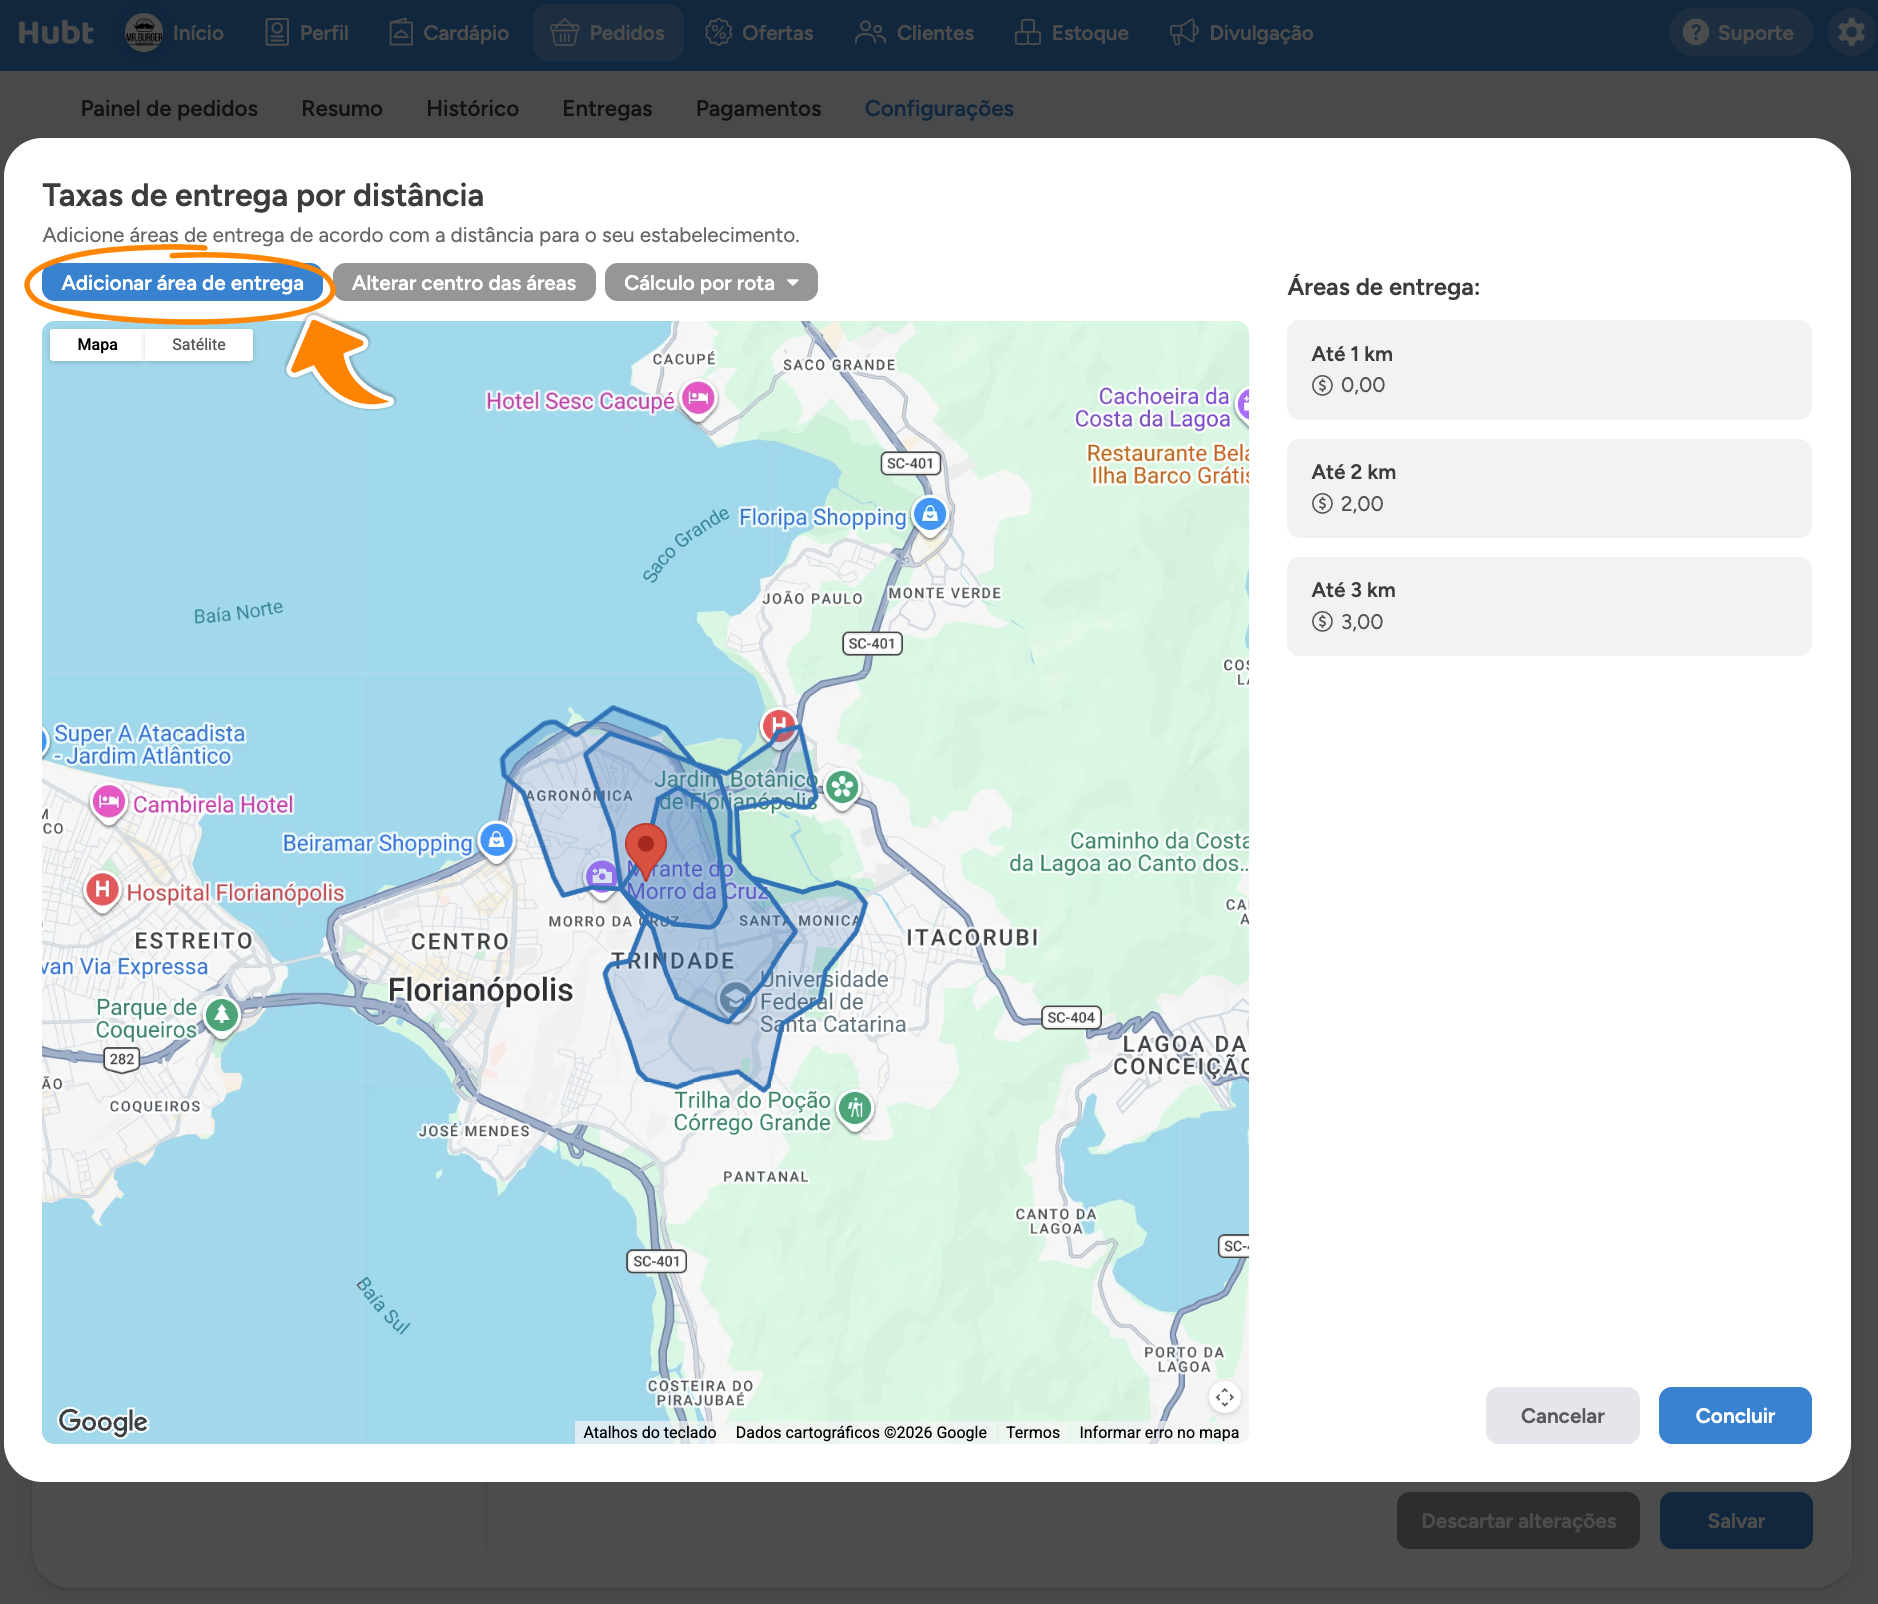This screenshot has height=1604, width=1878.
Task: Go to the Estoque section
Action: point(1071,33)
